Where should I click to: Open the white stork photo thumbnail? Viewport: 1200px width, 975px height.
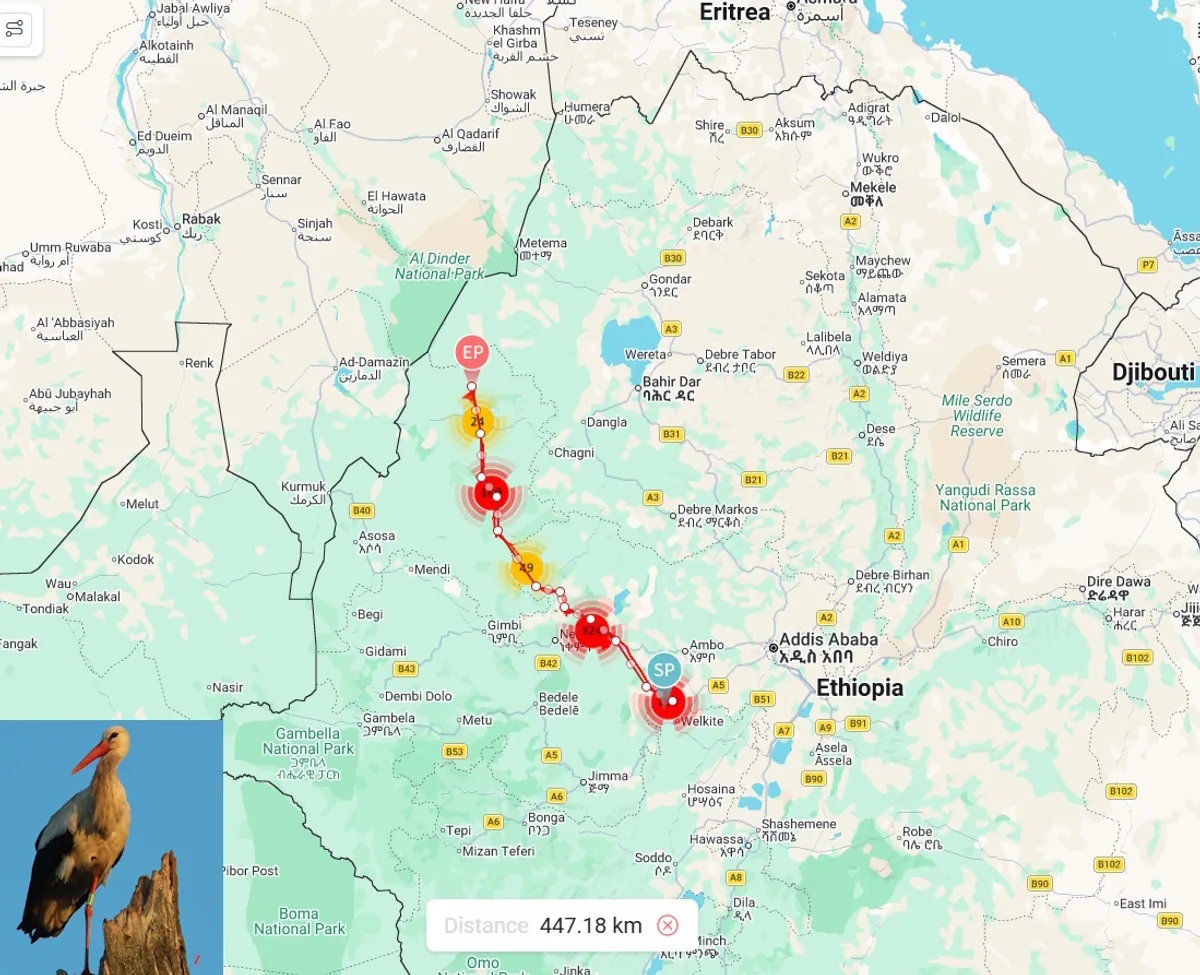click(111, 847)
